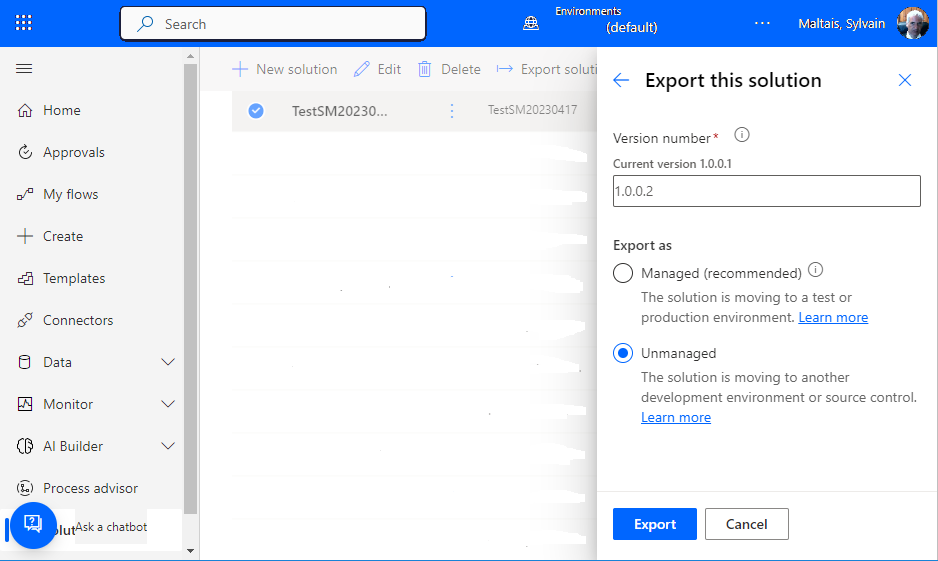Click the back arrow in export panel
The image size is (938, 561).
pos(621,81)
